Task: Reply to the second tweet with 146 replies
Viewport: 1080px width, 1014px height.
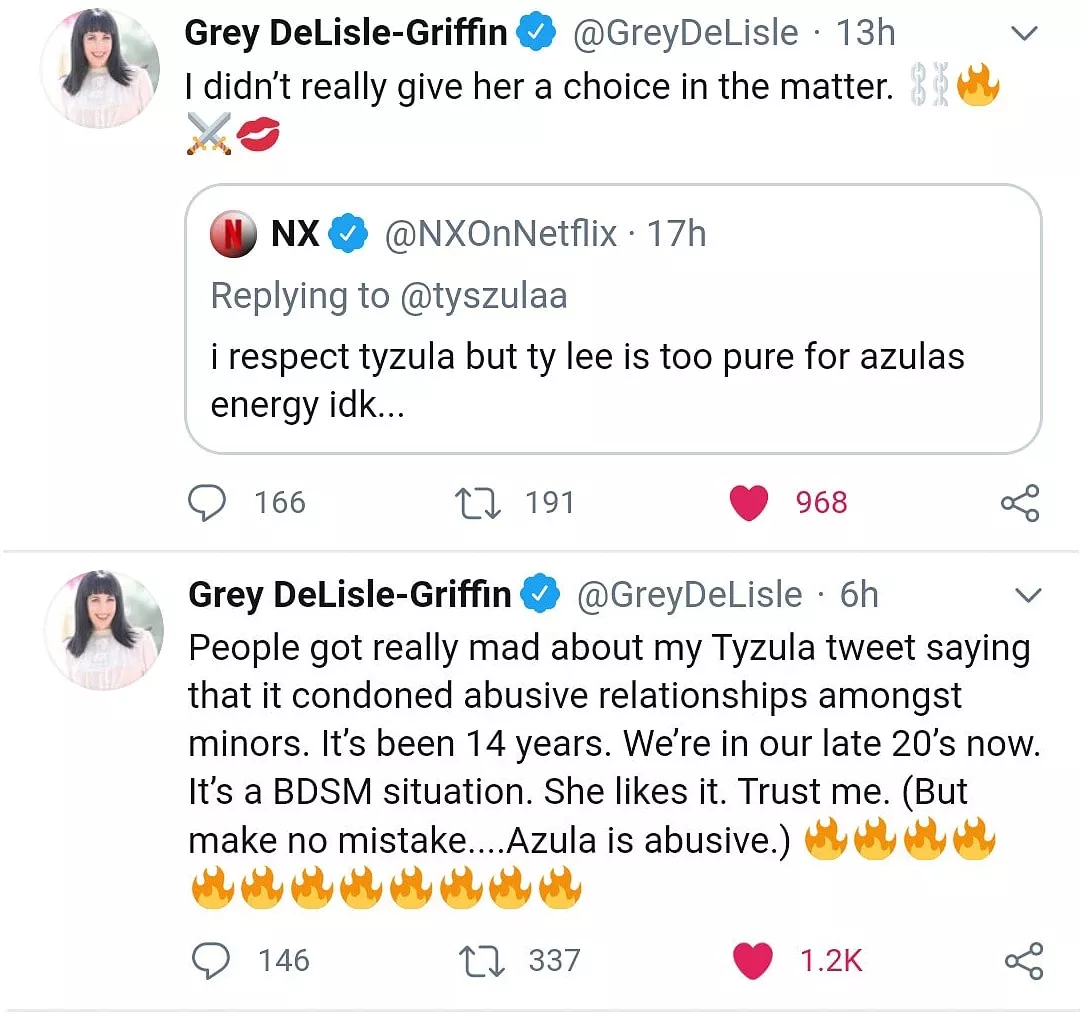Action: [210, 960]
